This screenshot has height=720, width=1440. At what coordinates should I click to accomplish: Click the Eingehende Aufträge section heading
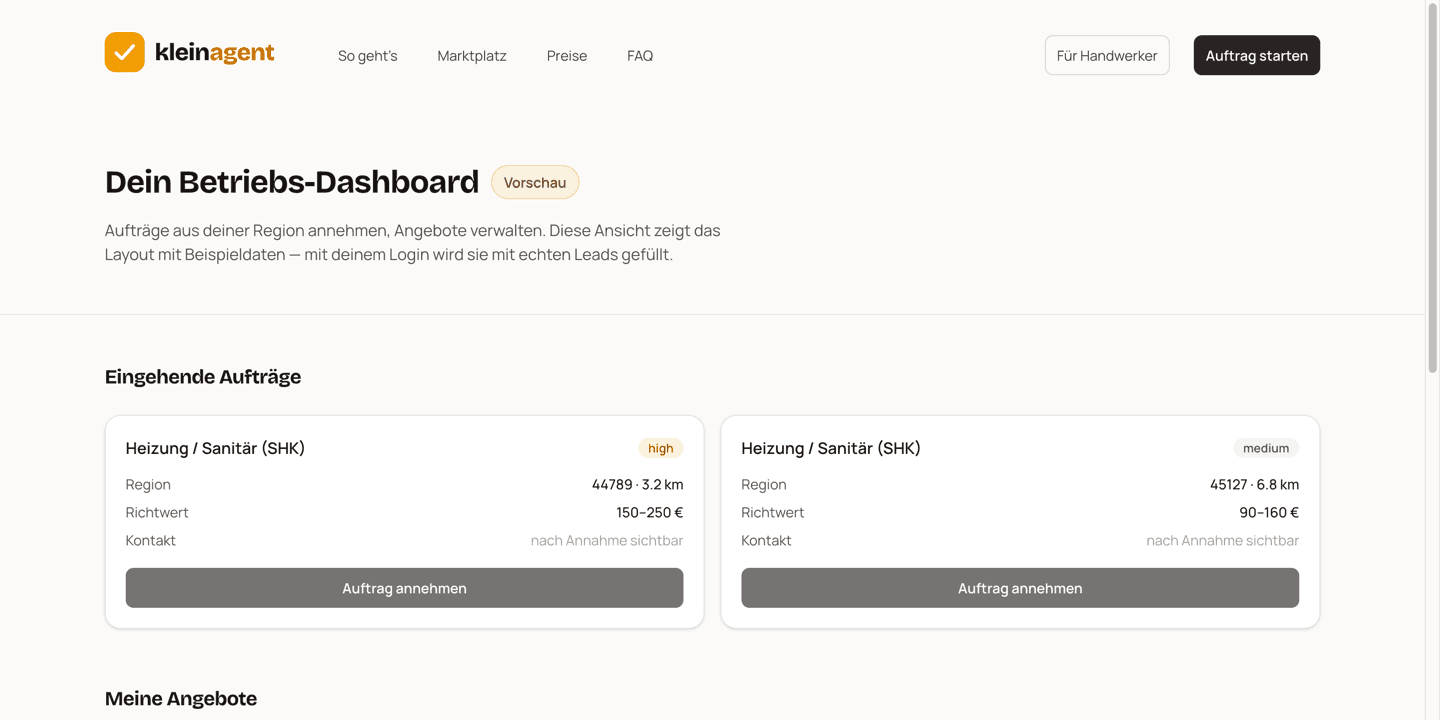coord(203,377)
